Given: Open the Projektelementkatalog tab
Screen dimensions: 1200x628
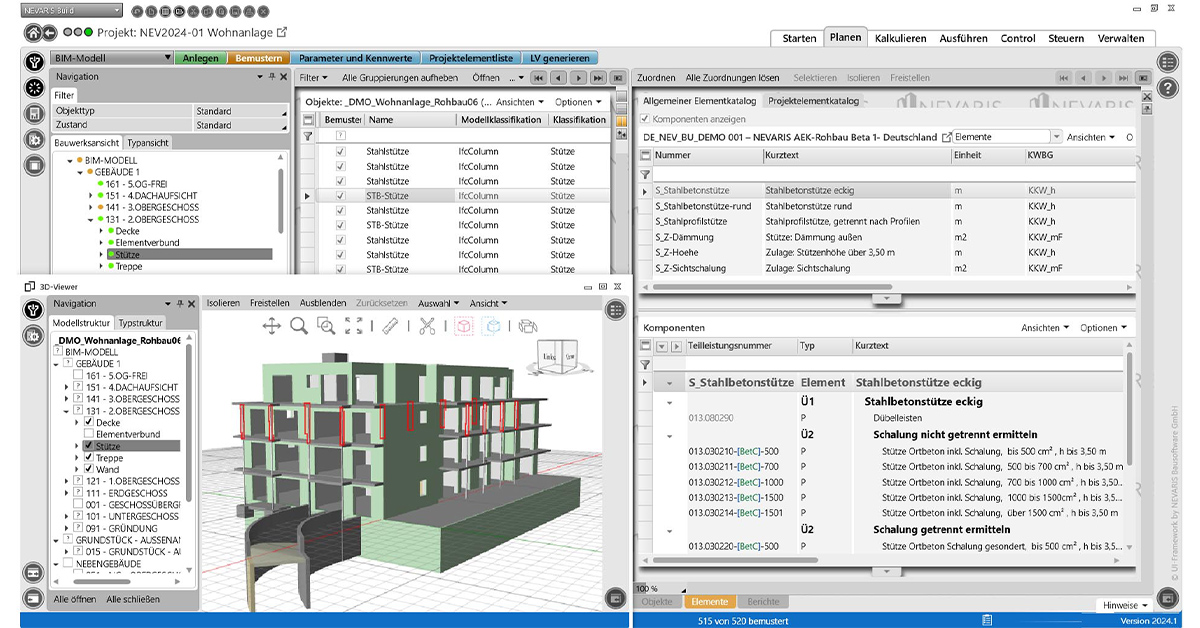Looking at the screenshot, I should [x=813, y=101].
